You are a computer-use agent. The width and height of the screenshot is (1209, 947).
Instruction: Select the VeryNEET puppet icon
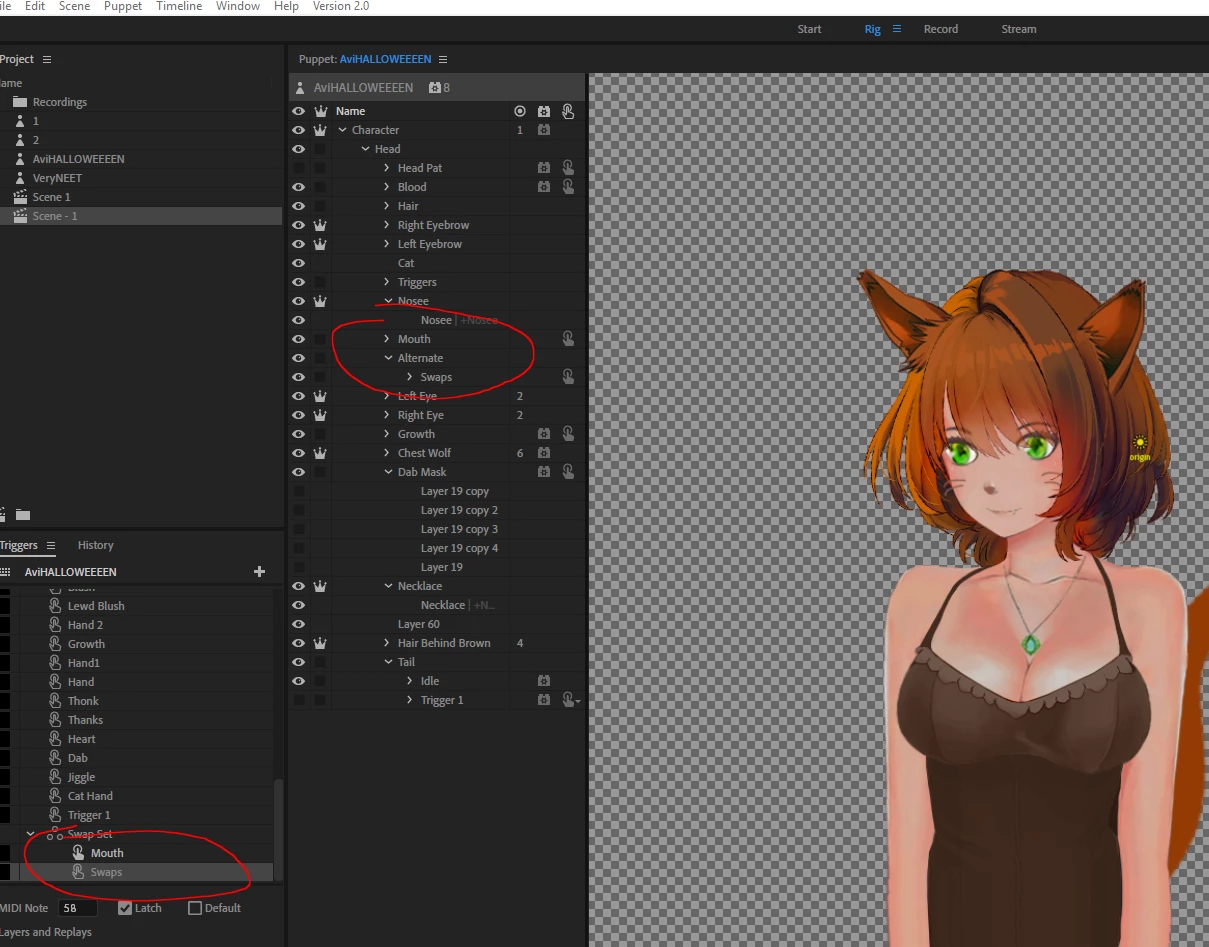point(20,178)
